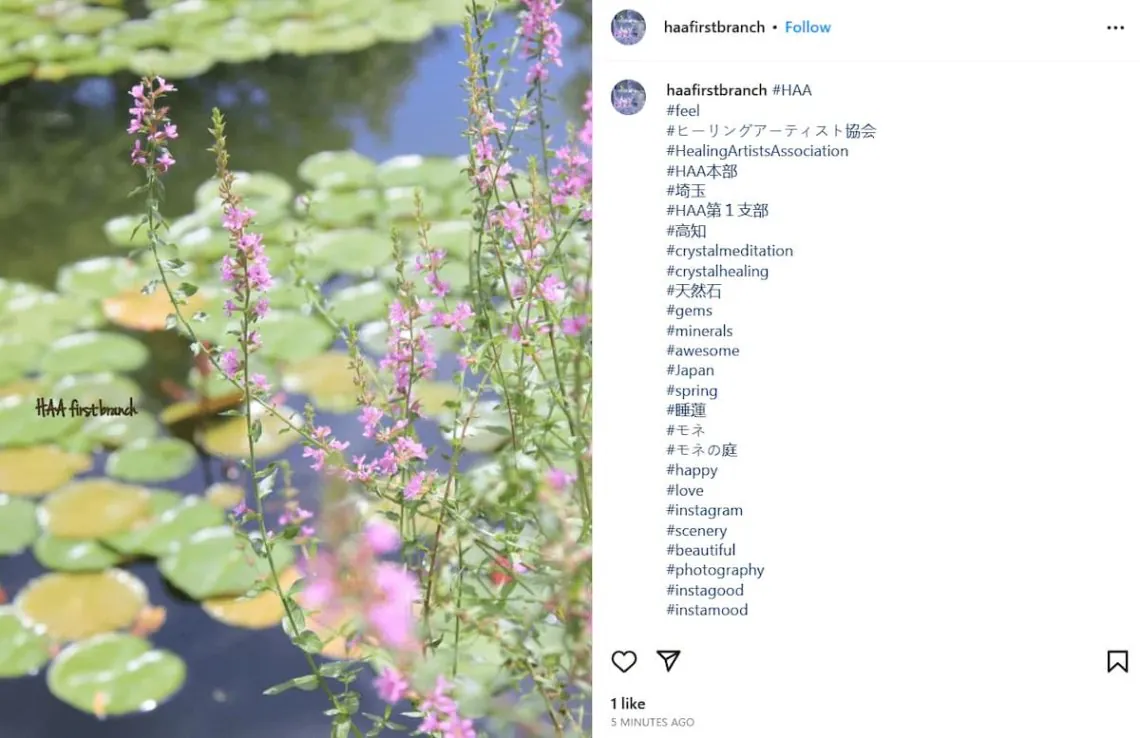1140x738 pixels.
Task: Save the post with the bookmark icon
Action: 1117,661
